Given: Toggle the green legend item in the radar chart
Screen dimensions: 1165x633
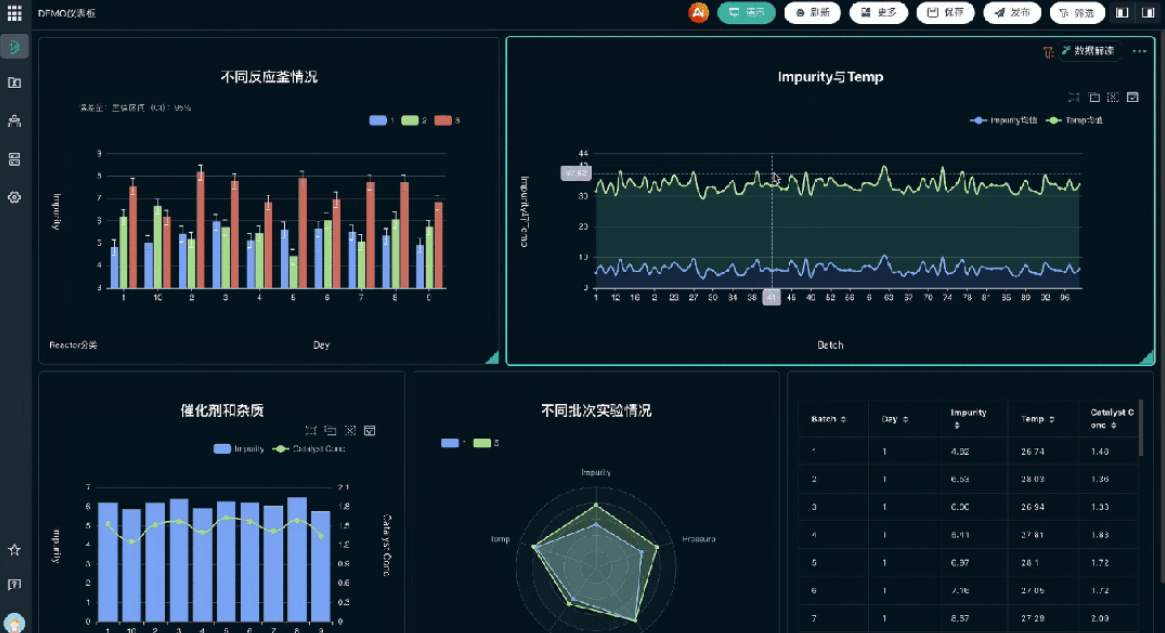Looking at the screenshot, I should point(486,443).
